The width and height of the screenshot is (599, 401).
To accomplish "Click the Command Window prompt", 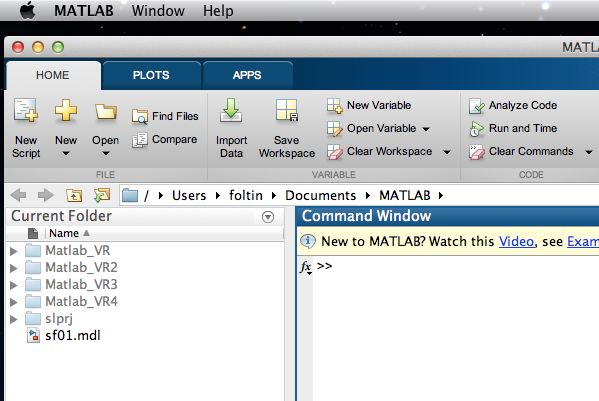I will click(x=325, y=266).
